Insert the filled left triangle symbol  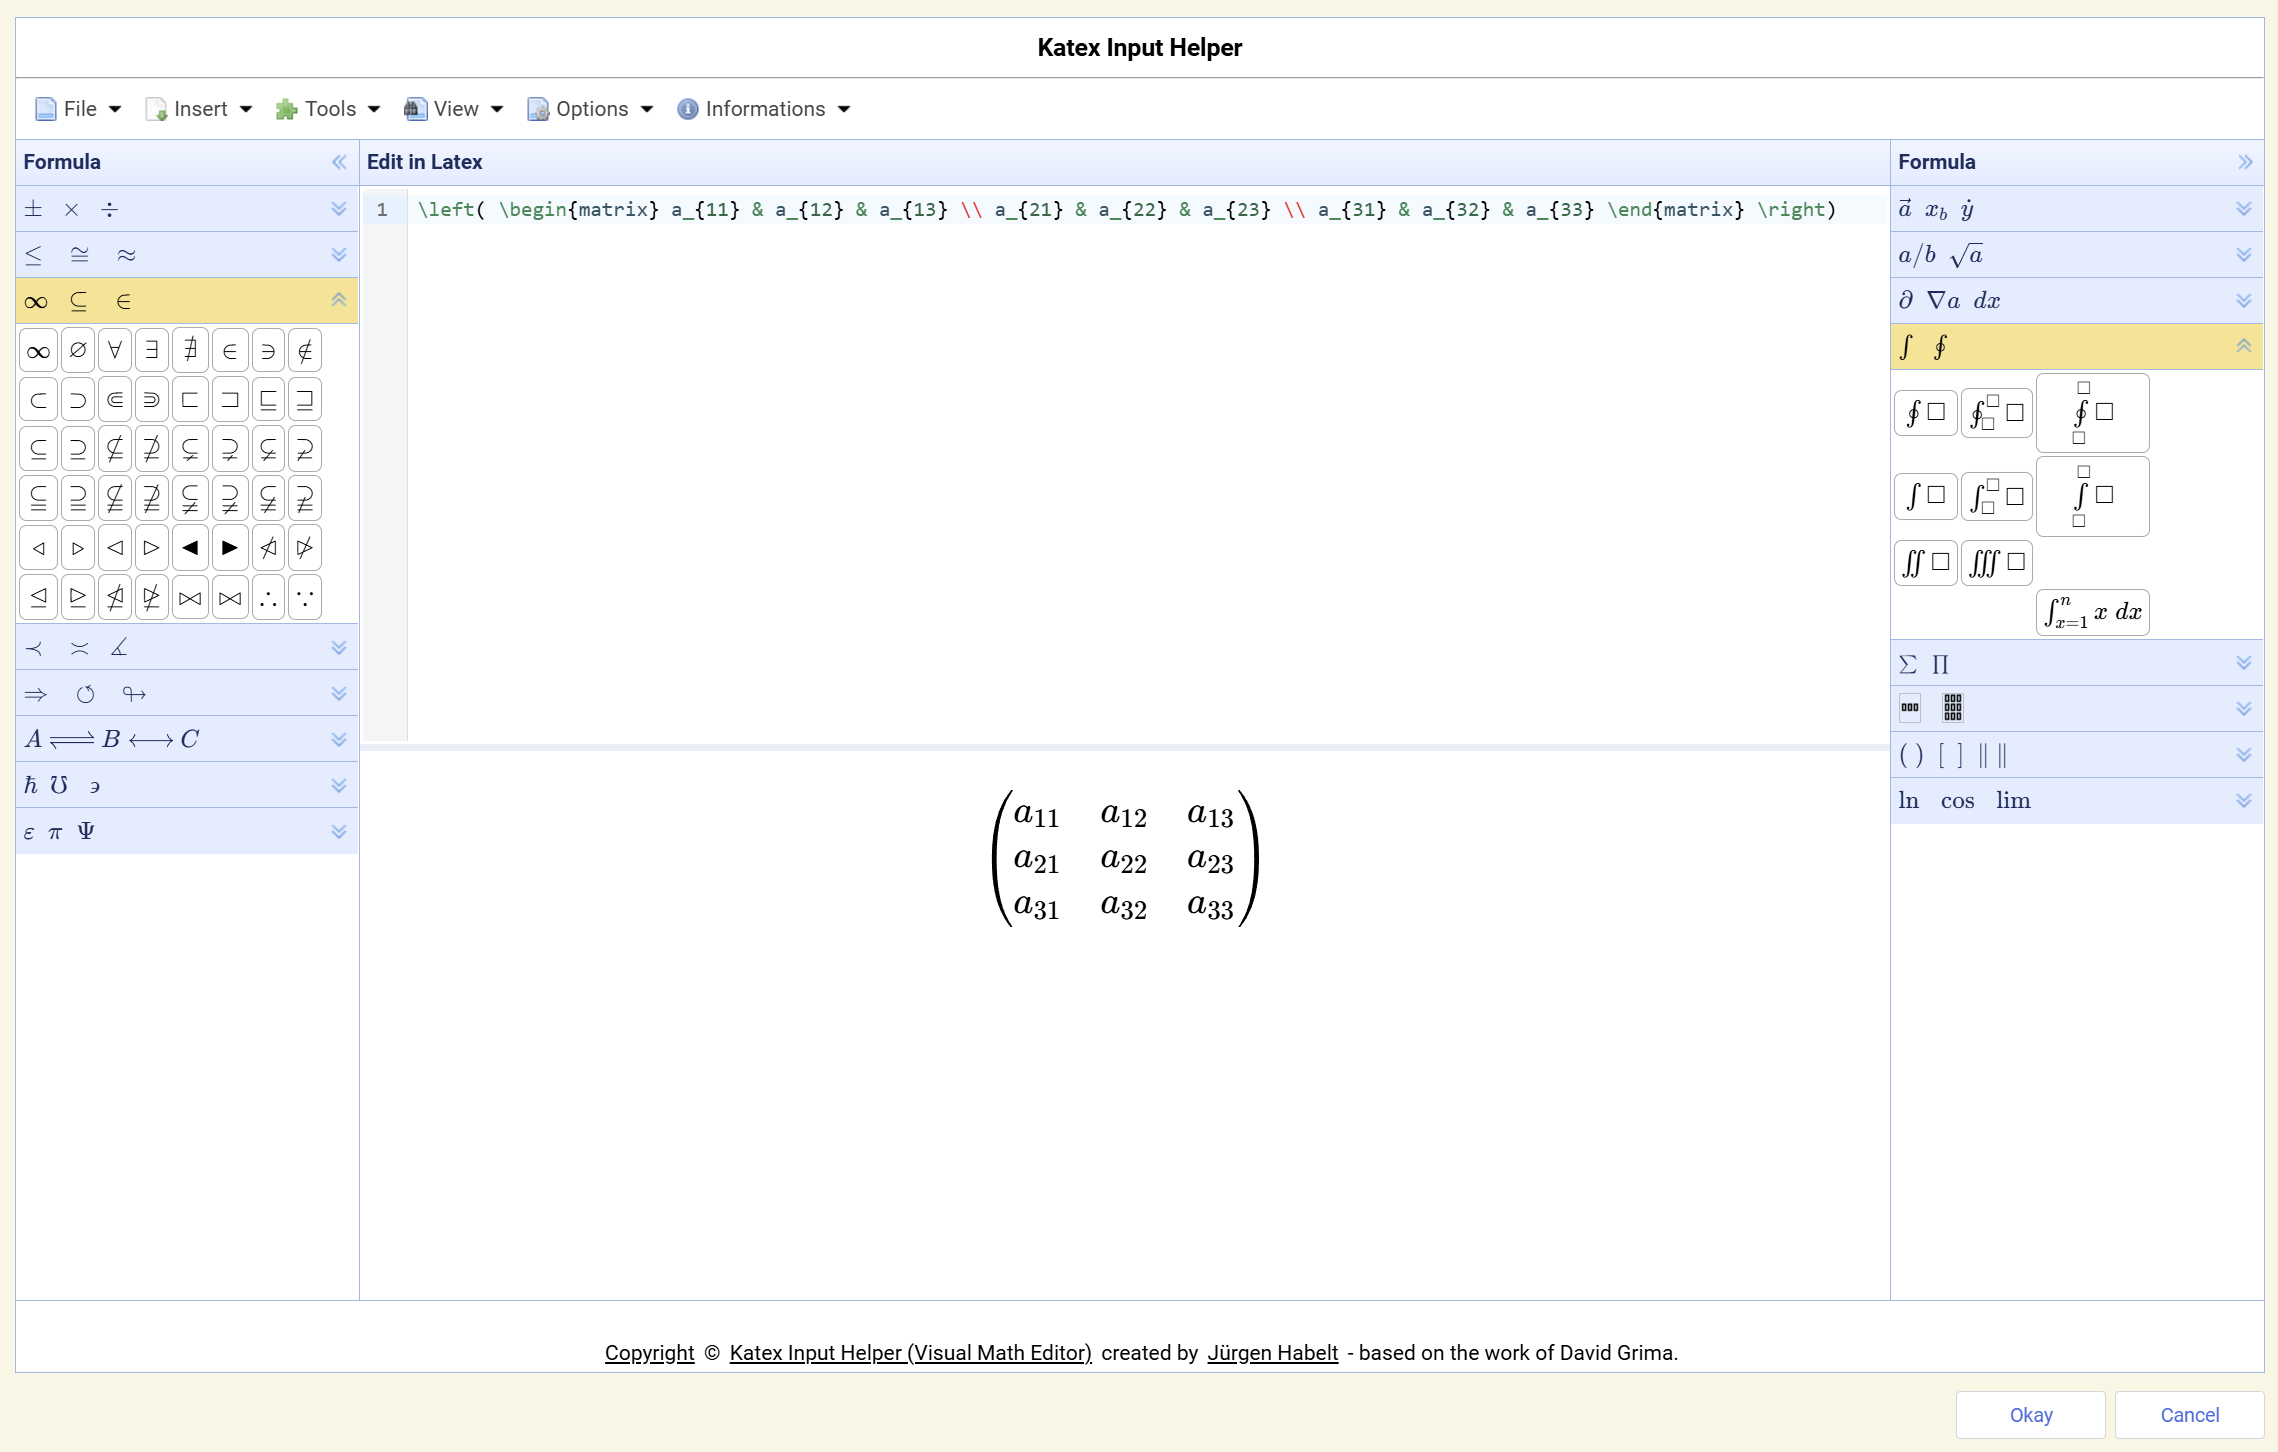pyautogui.click(x=190, y=548)
